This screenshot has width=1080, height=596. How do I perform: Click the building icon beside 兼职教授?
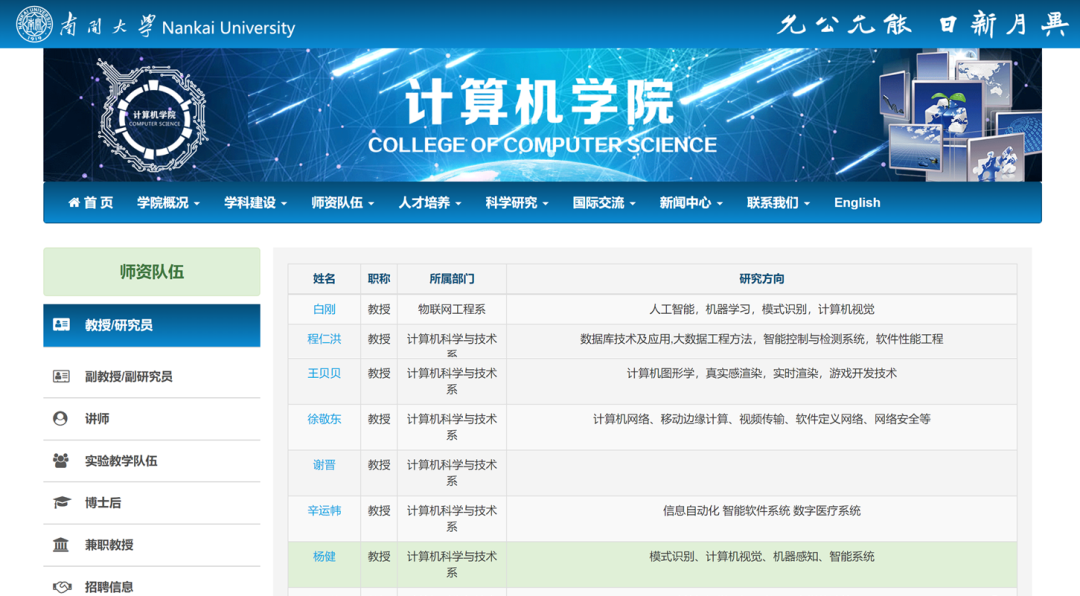pos(61,544)
